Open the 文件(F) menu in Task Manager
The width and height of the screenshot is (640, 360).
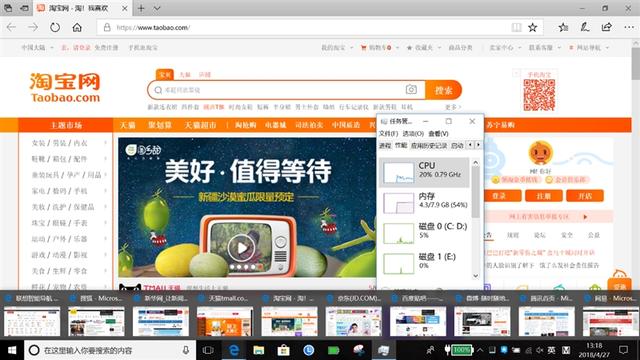pos(388,133)
